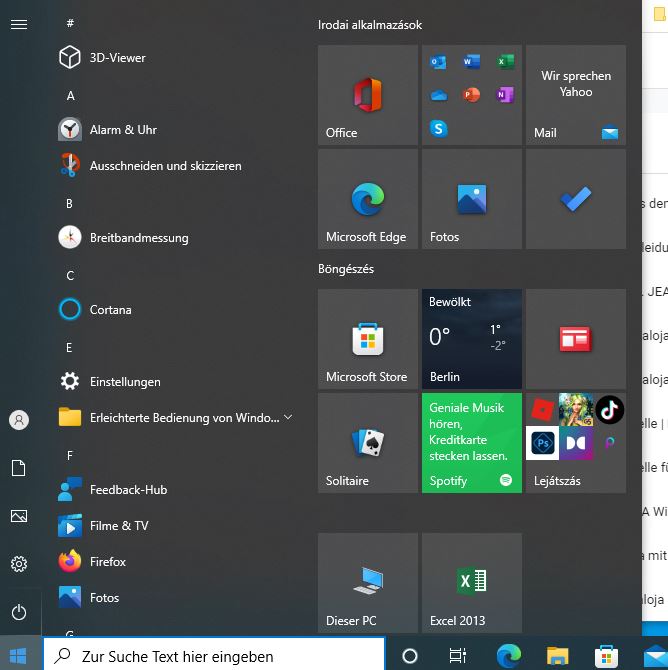668x670 pixels.
Task: Select the Böngészés group header
Action: tap(346, 269)
